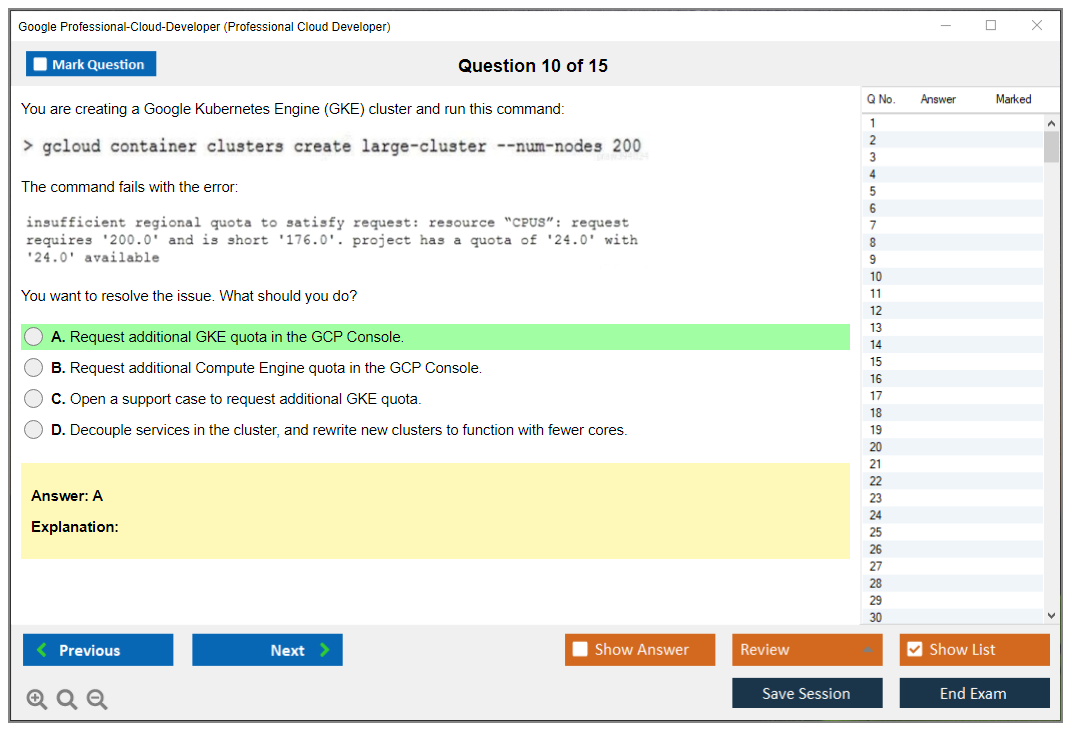Go to the Previous question
Viewport: 1075px width, 735px height.
click(98, 650)
